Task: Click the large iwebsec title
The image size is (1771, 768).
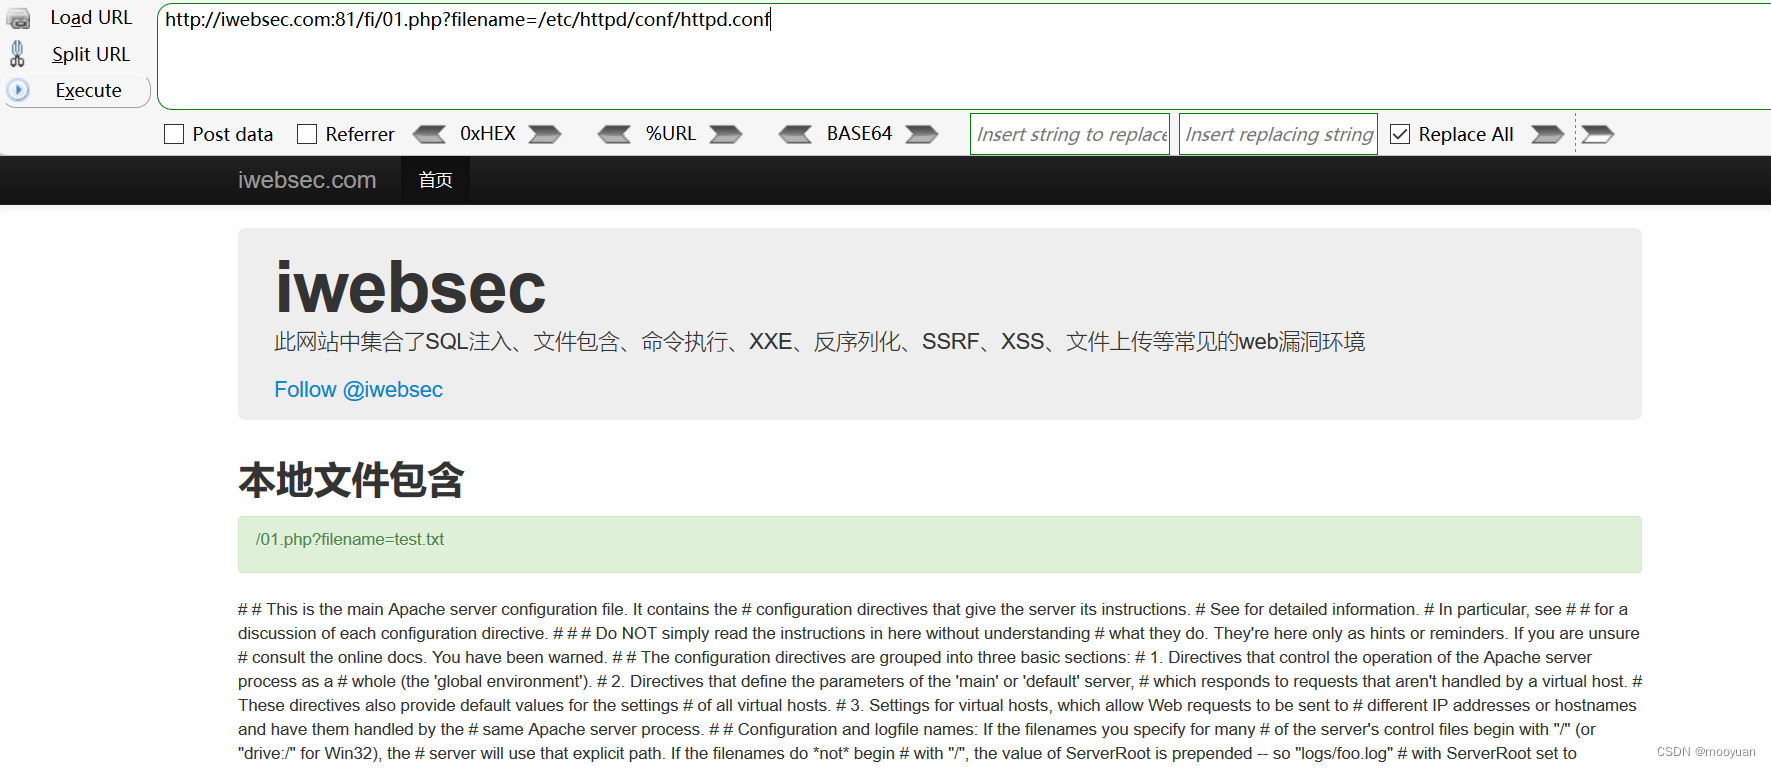Action: coord(410,288)
